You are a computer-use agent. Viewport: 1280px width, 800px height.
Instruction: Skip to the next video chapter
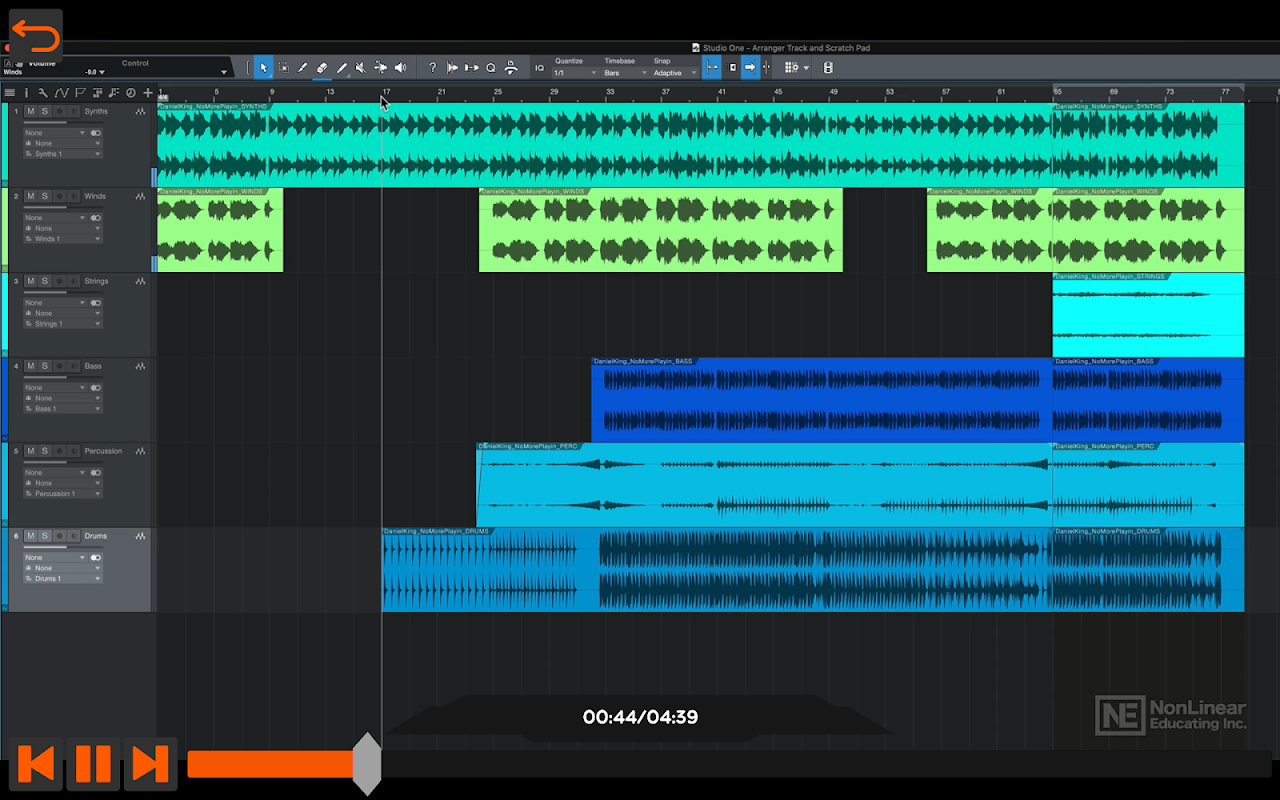(150, 764)
